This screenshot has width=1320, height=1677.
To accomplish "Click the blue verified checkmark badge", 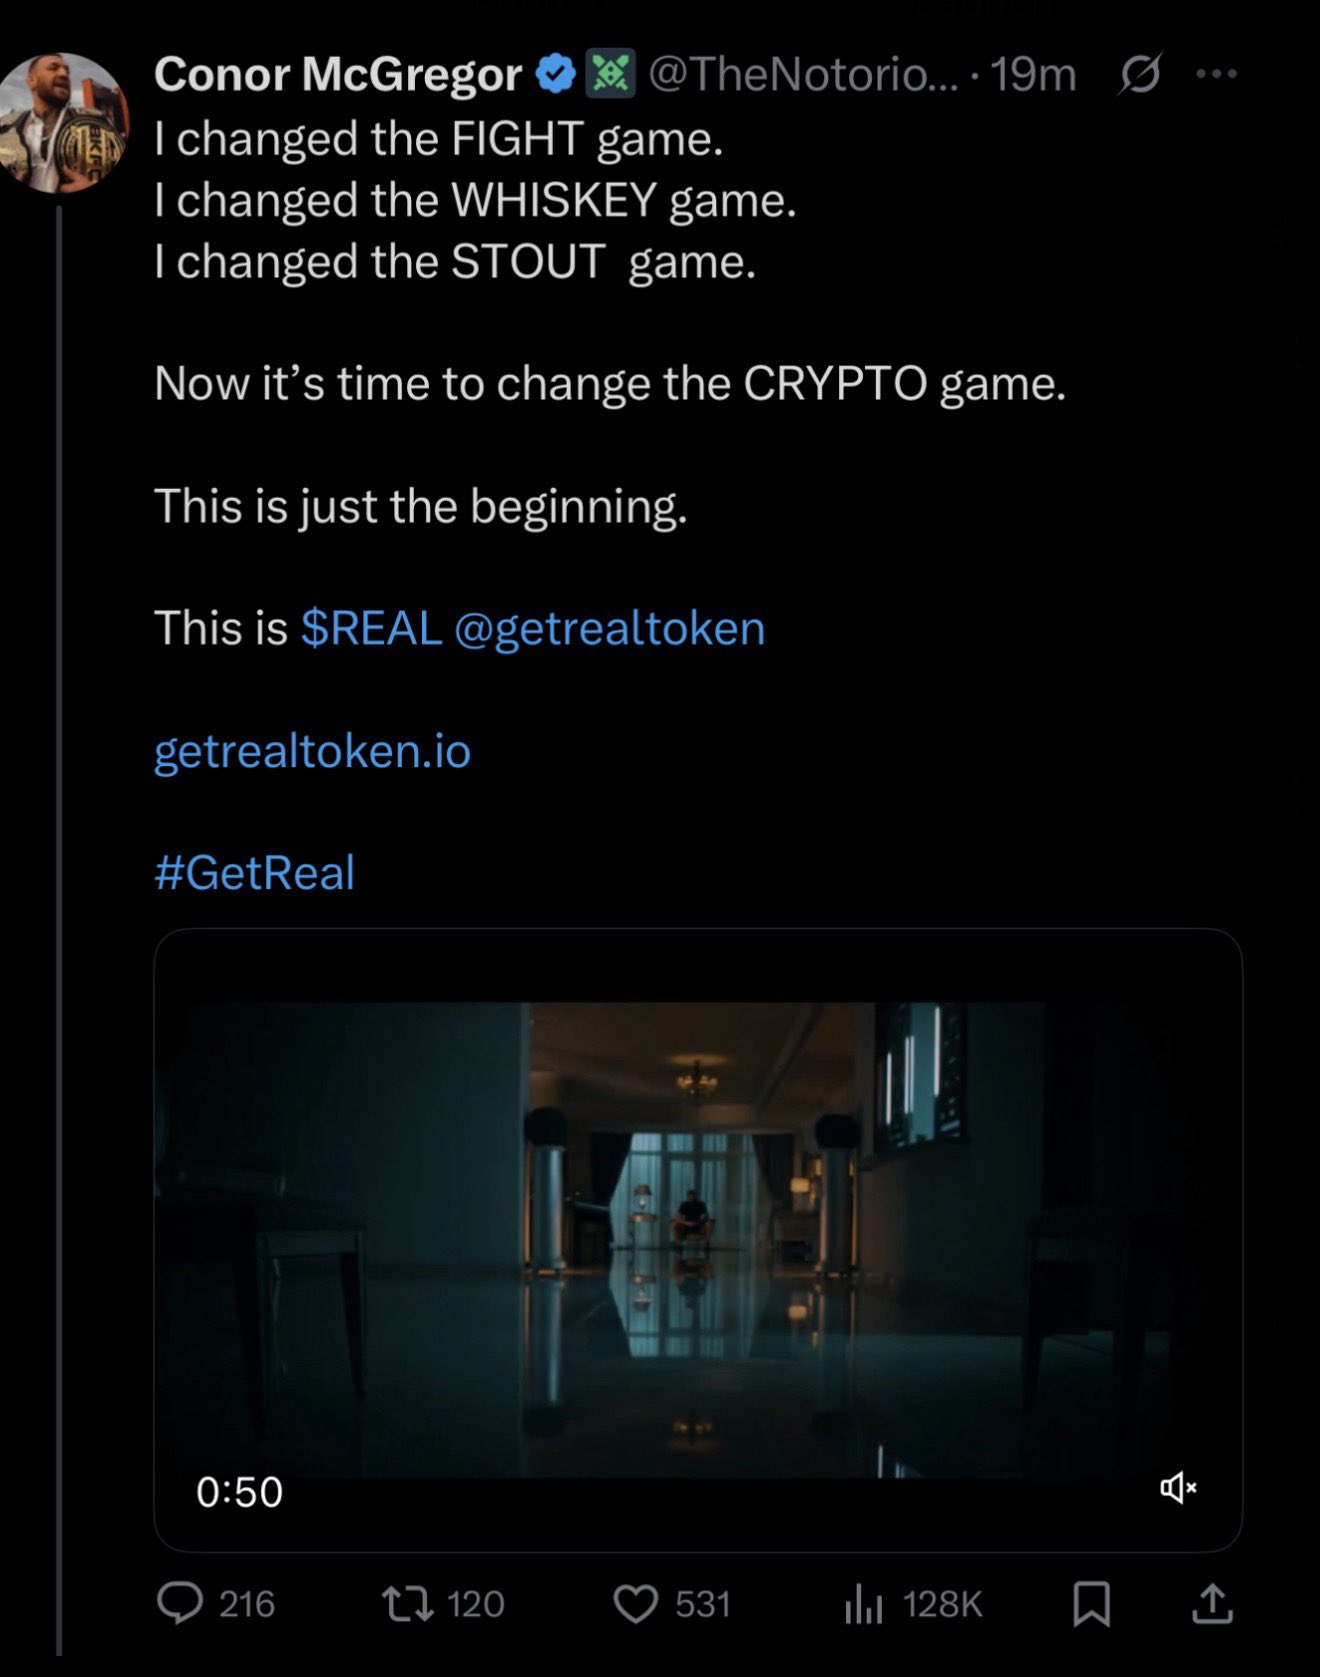I will pos(556,74).
